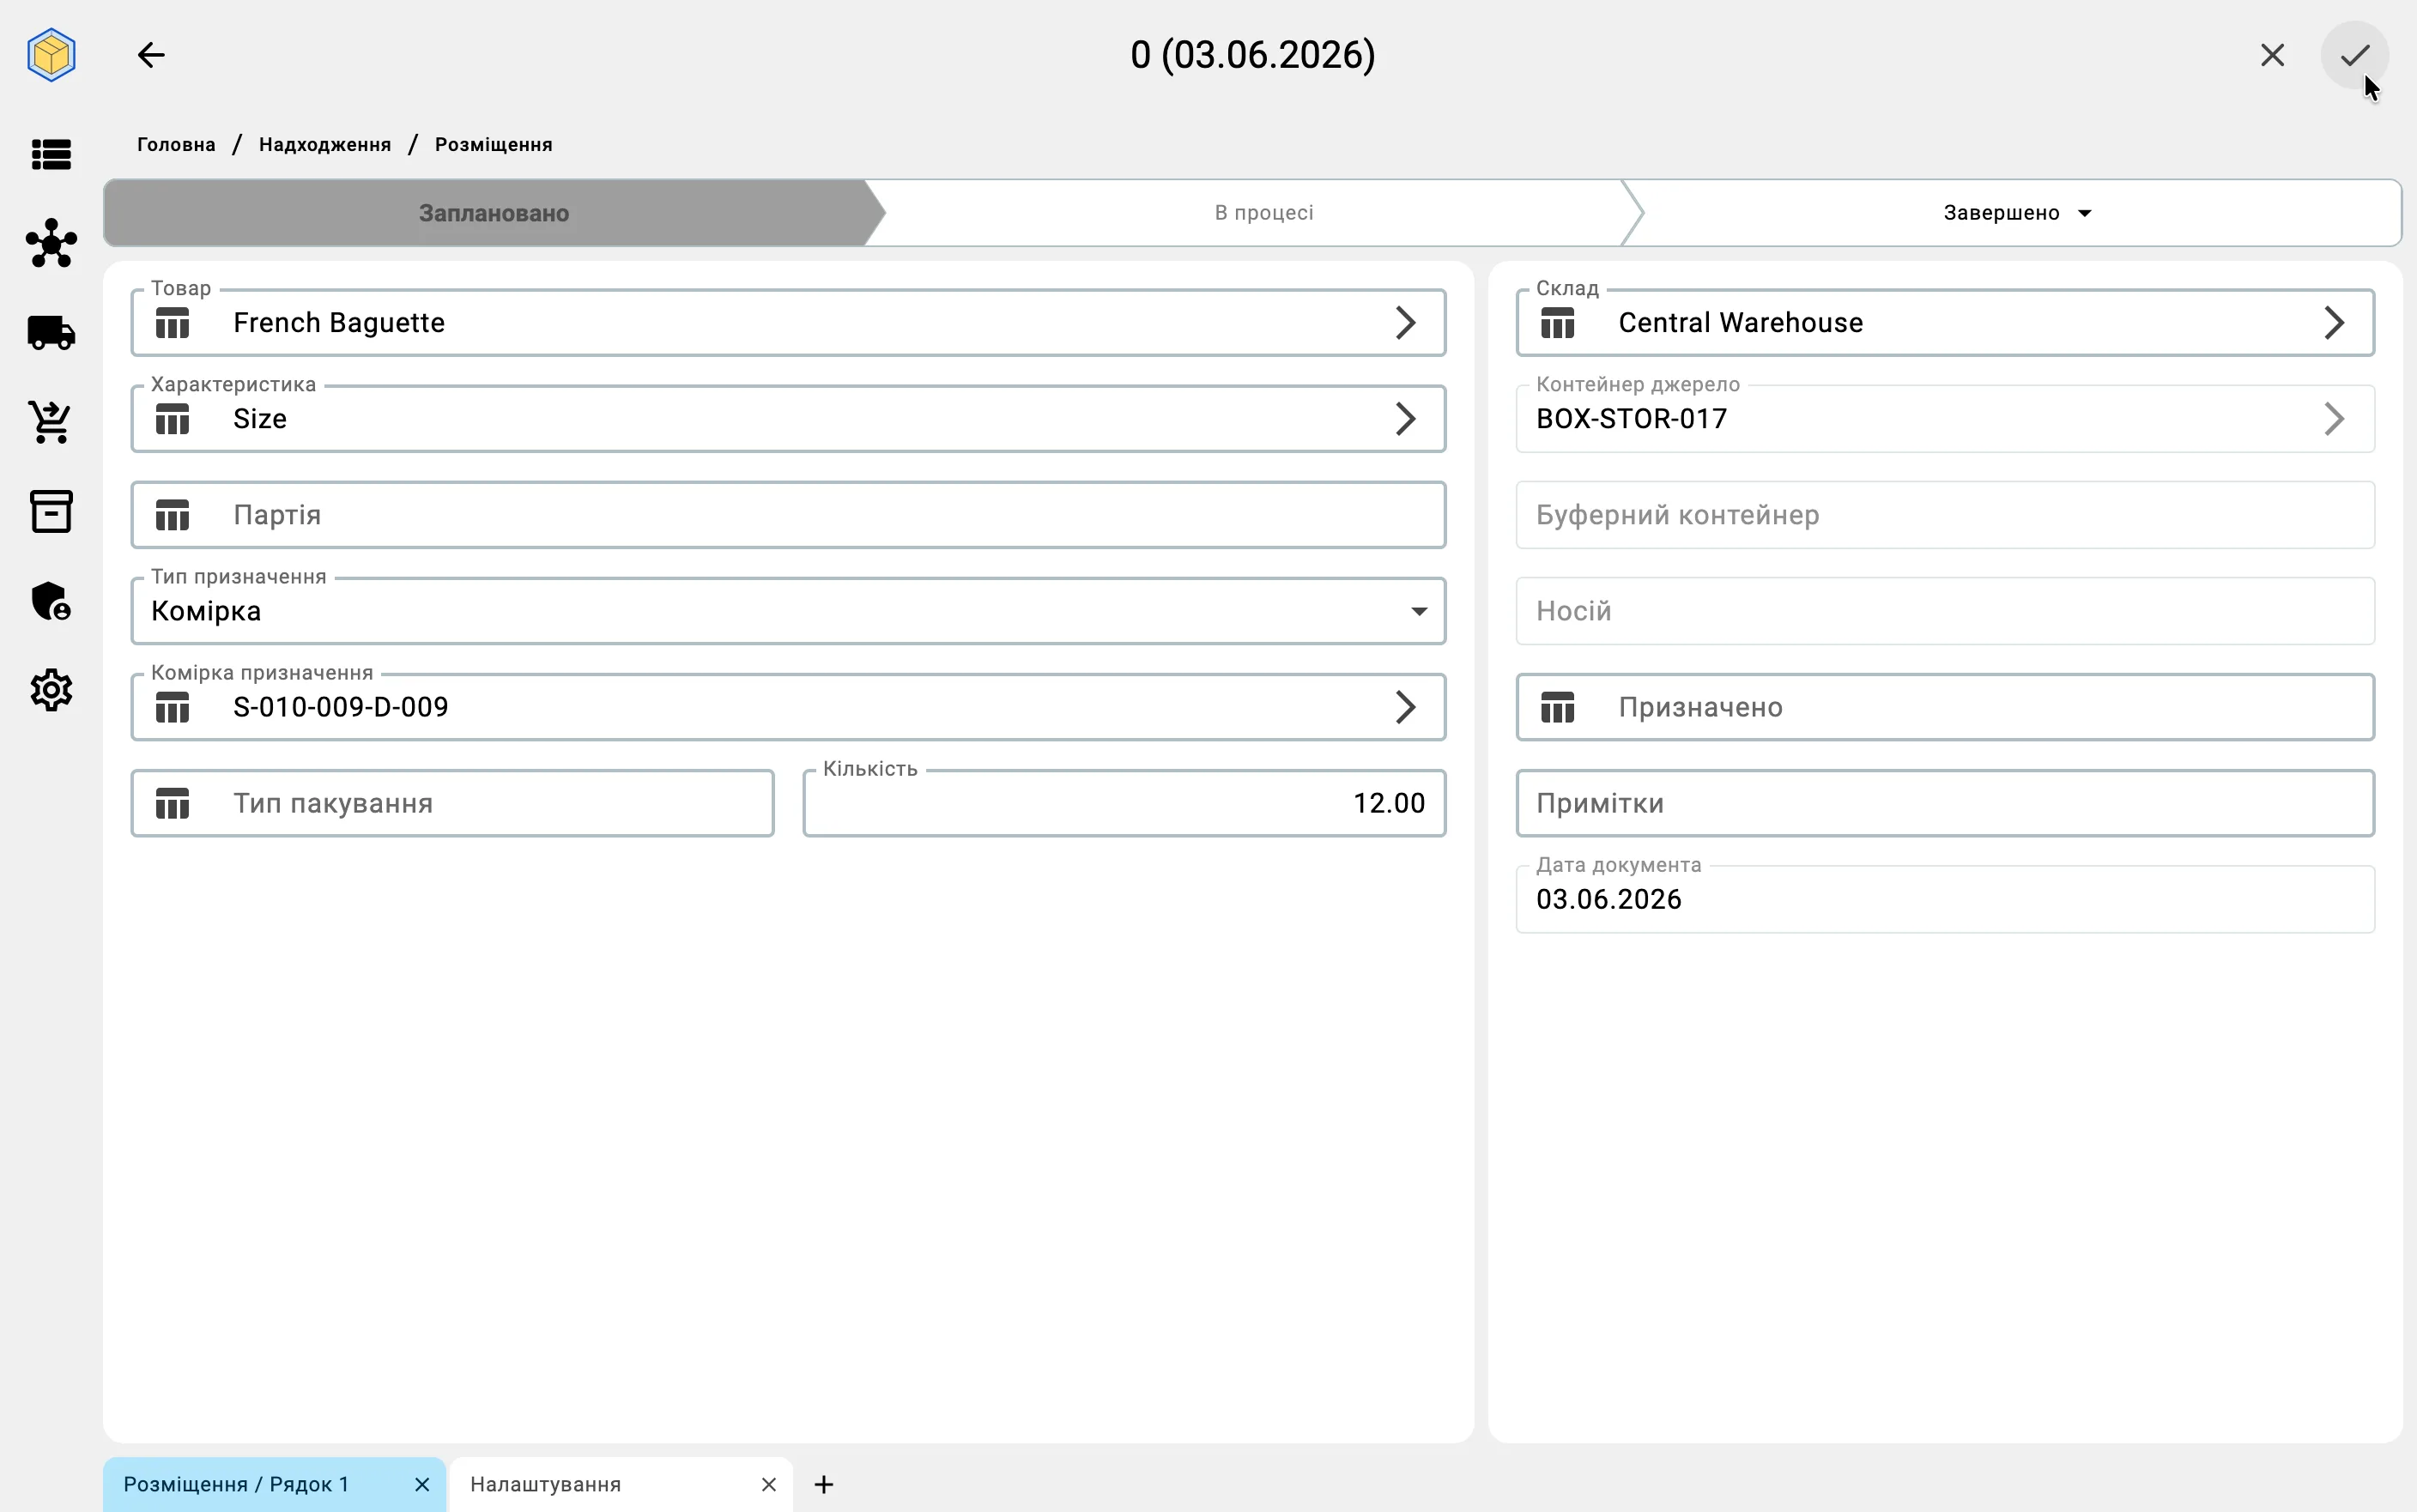Click table icon in Комірка призначення field
The image size is (2417, 1512).
click(173, 707)
